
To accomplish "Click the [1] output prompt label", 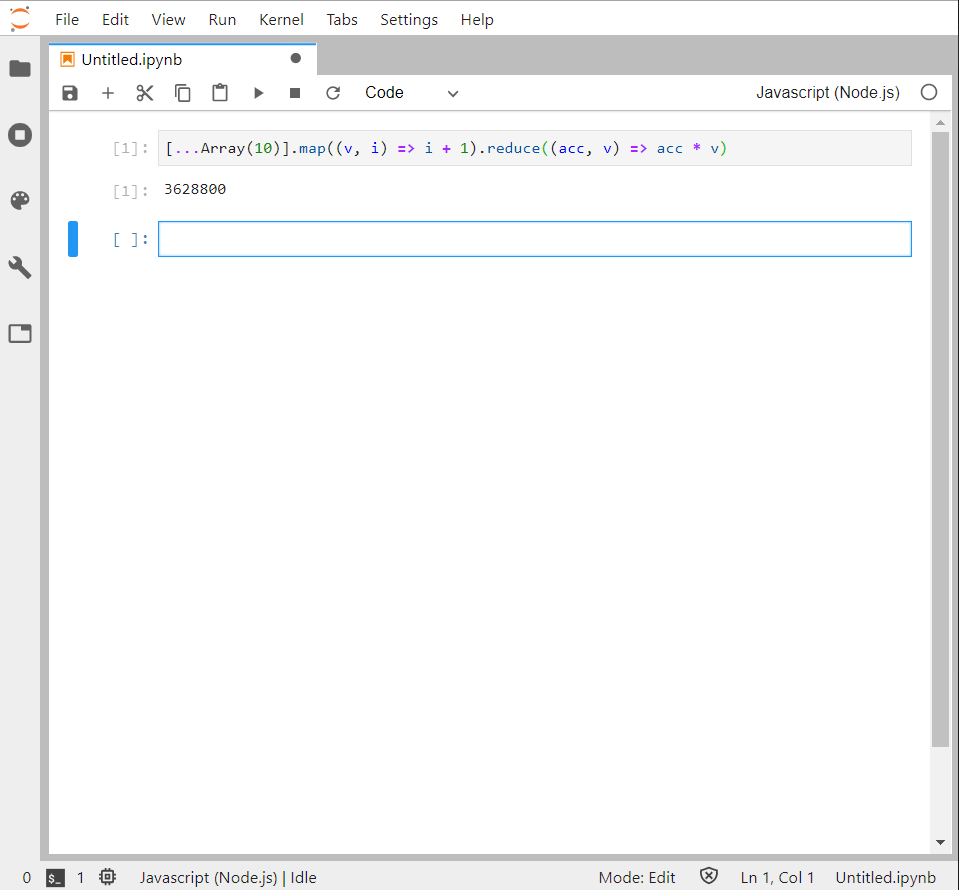I will pos(130,191).
